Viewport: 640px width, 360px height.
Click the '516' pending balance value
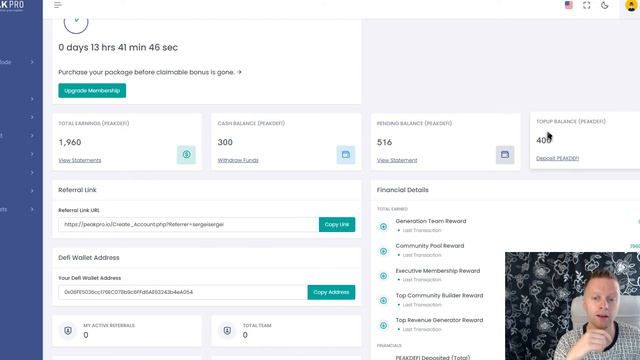click(384, 142)
